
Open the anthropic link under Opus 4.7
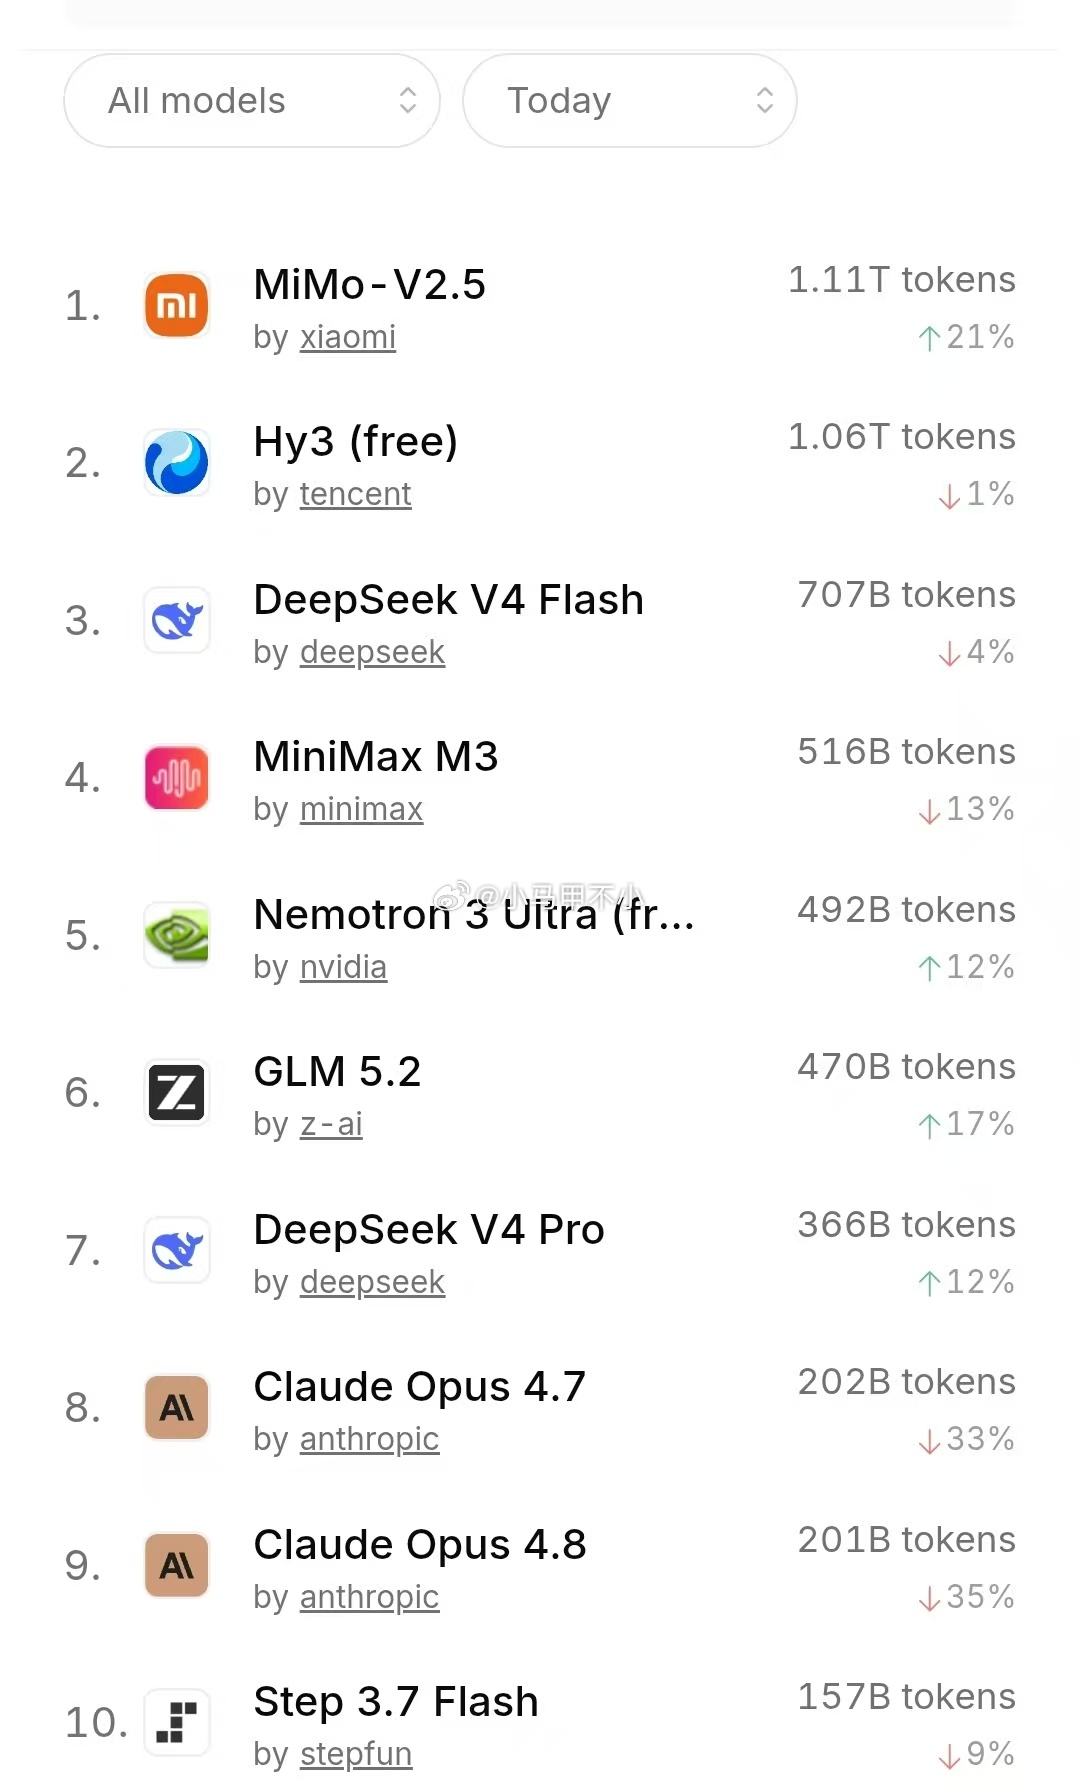click(369, 1440)
